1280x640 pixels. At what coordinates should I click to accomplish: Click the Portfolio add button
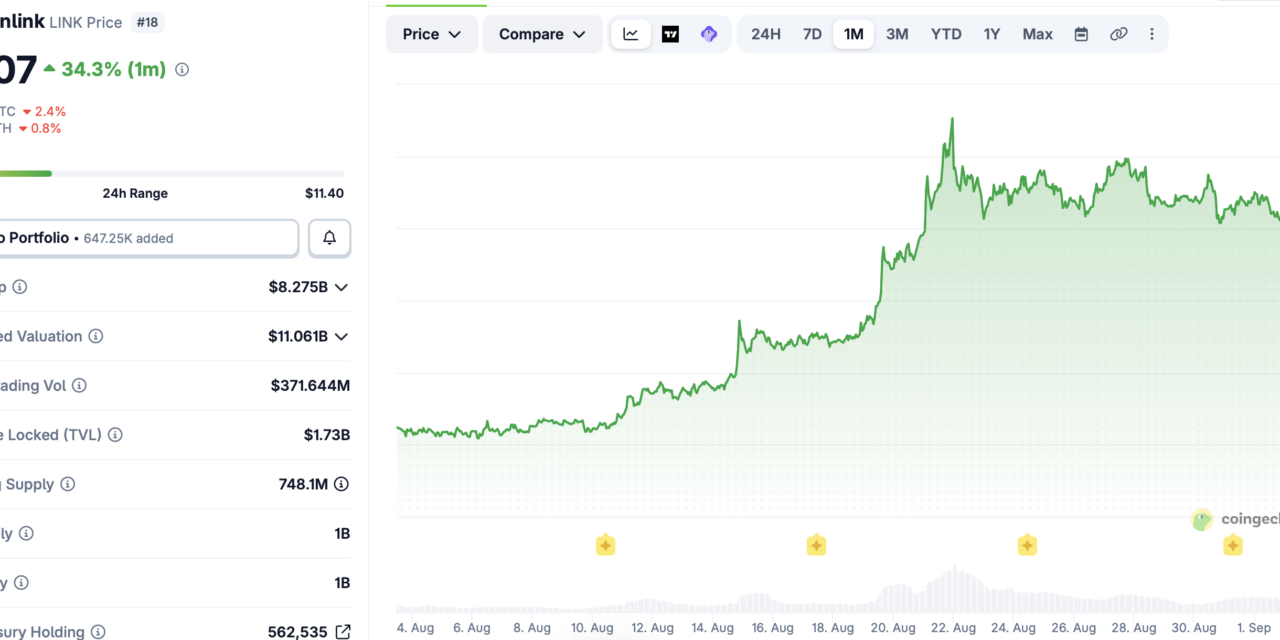coord(148,238)
